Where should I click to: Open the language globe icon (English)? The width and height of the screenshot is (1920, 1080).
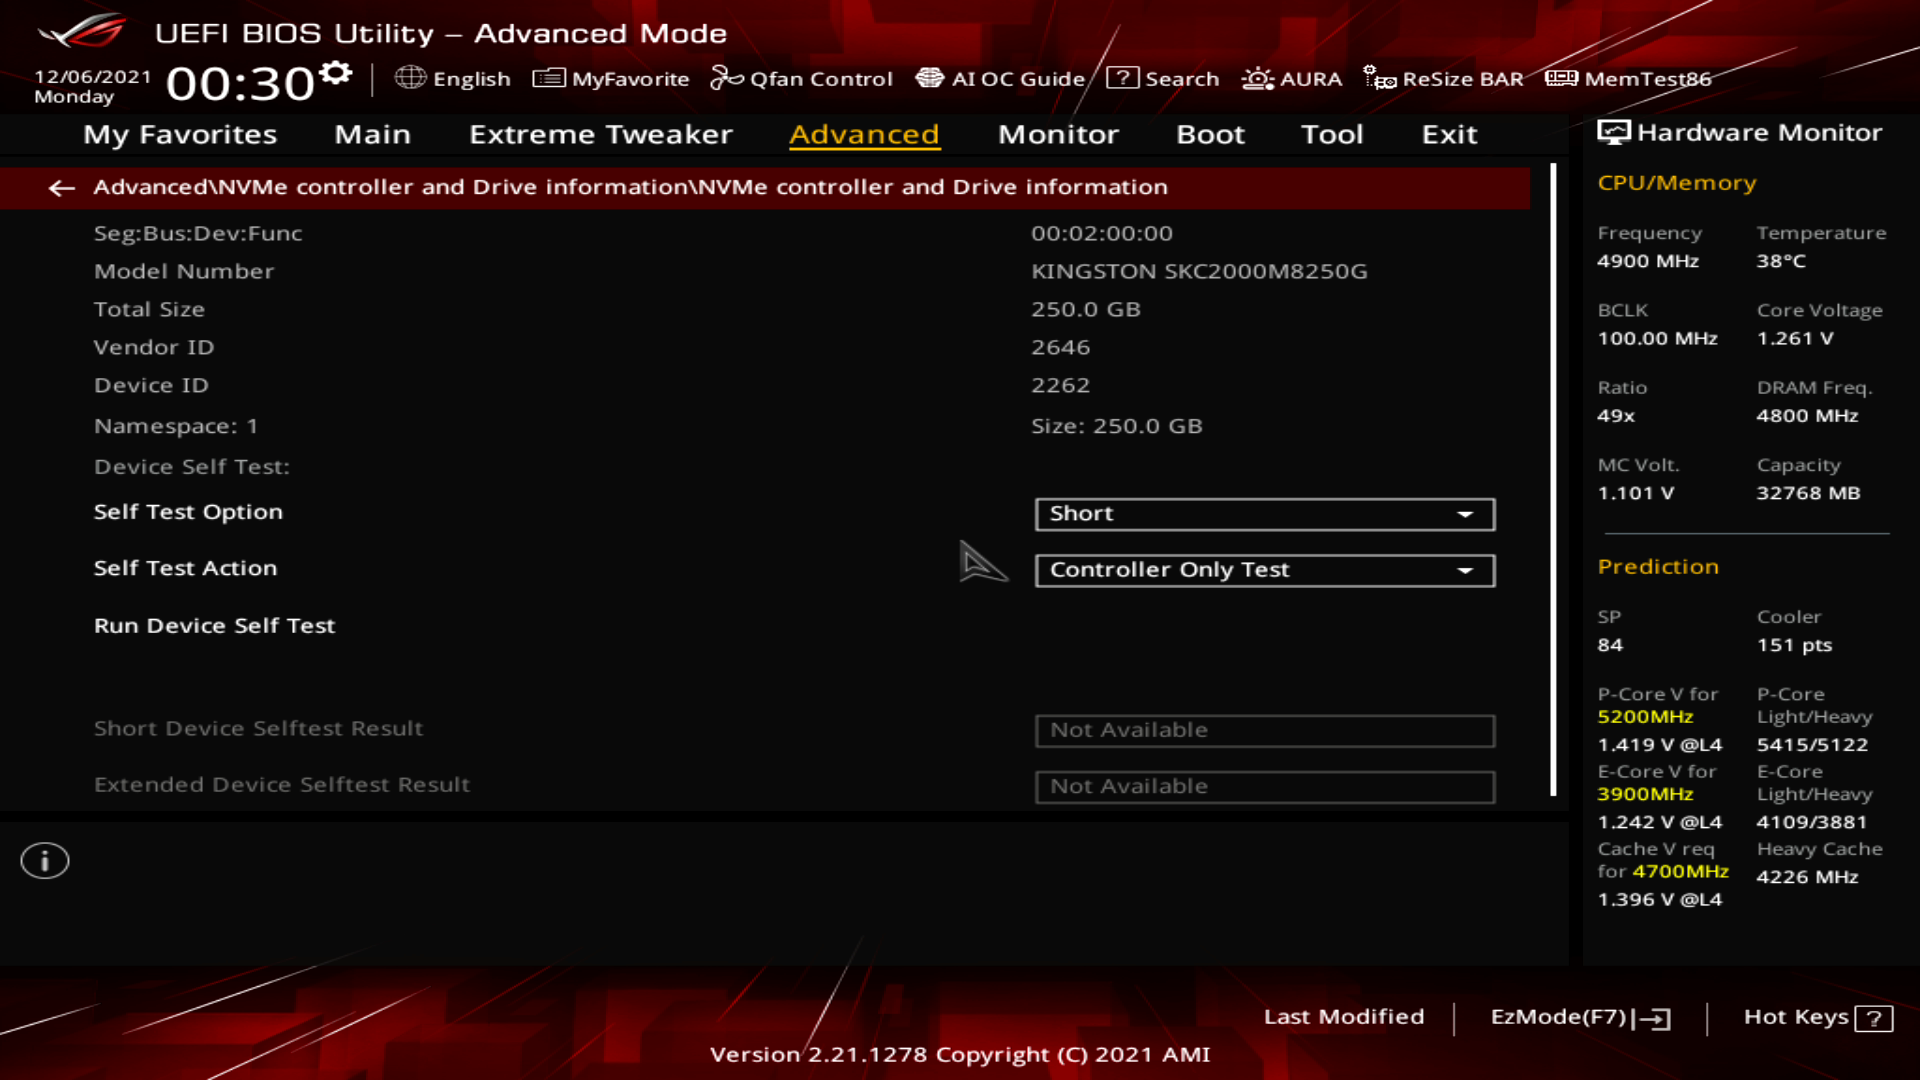tap(410, 78)
